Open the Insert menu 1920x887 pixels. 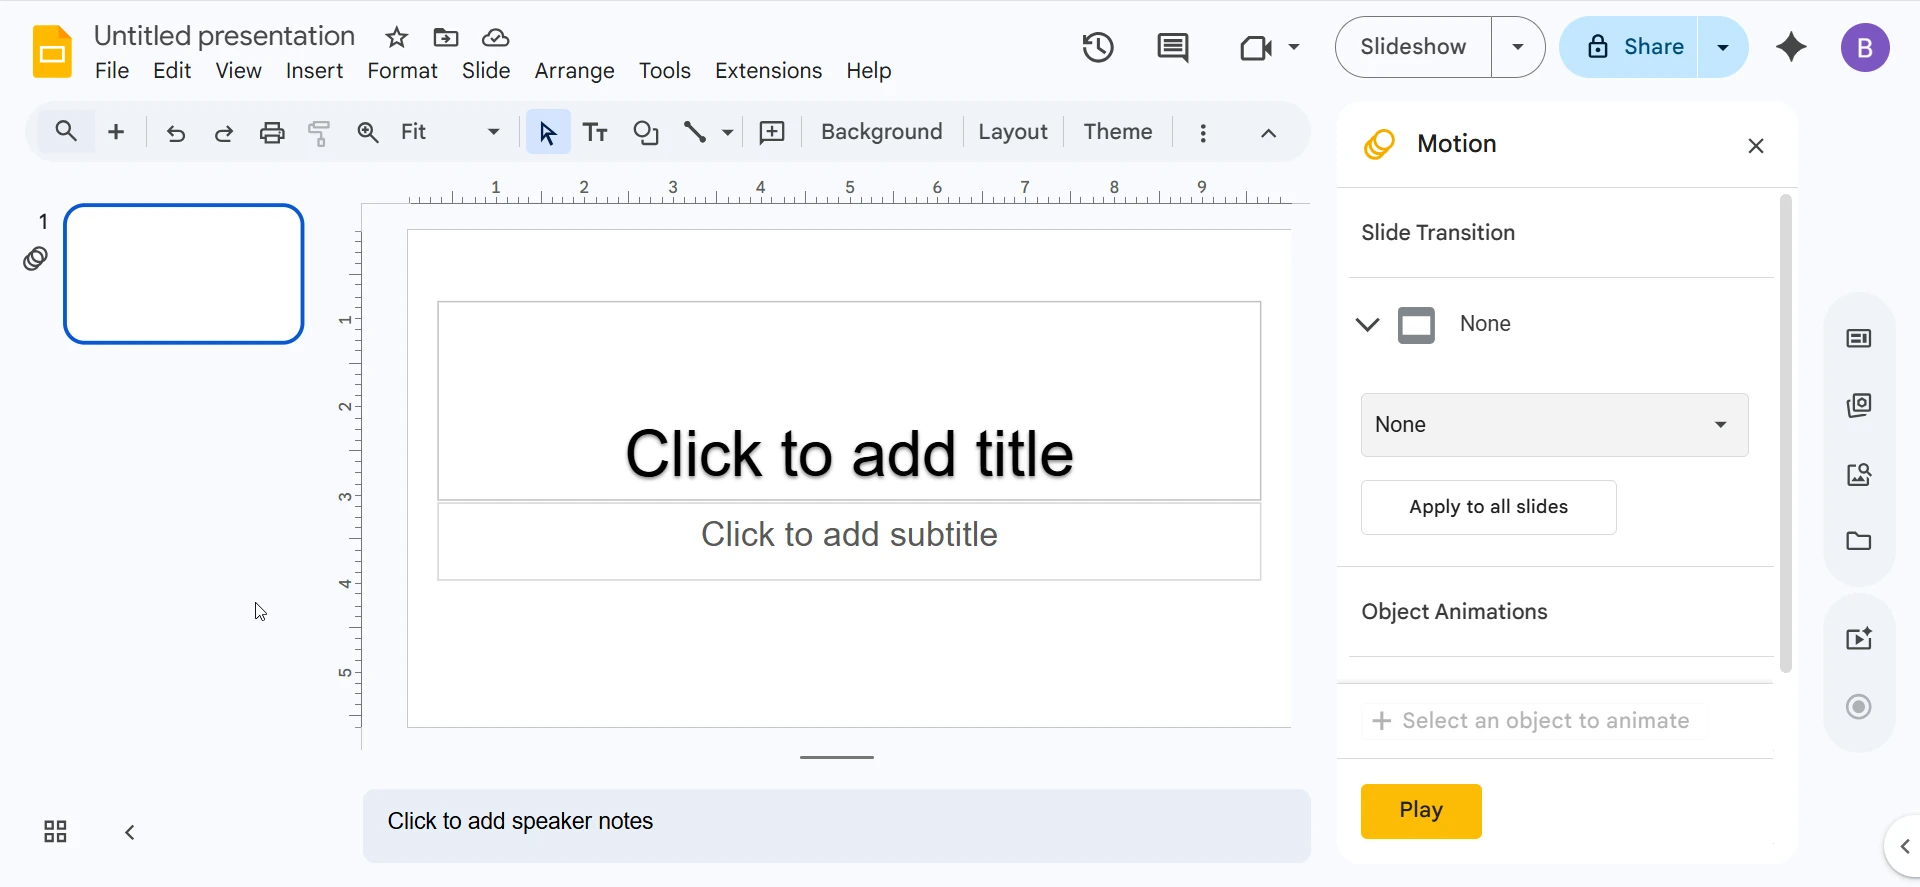point(314,71)
